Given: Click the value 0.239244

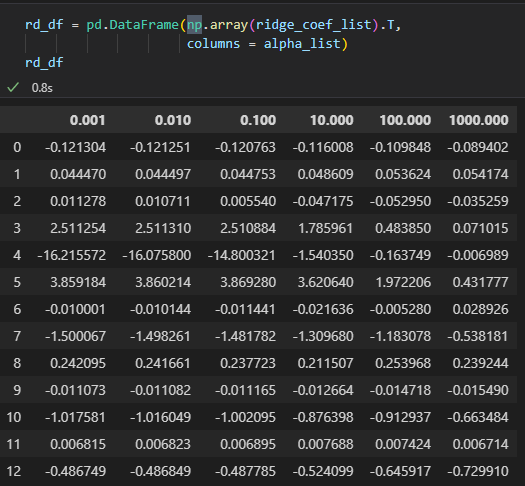Looking at the screenshot, I should point(480,363).
